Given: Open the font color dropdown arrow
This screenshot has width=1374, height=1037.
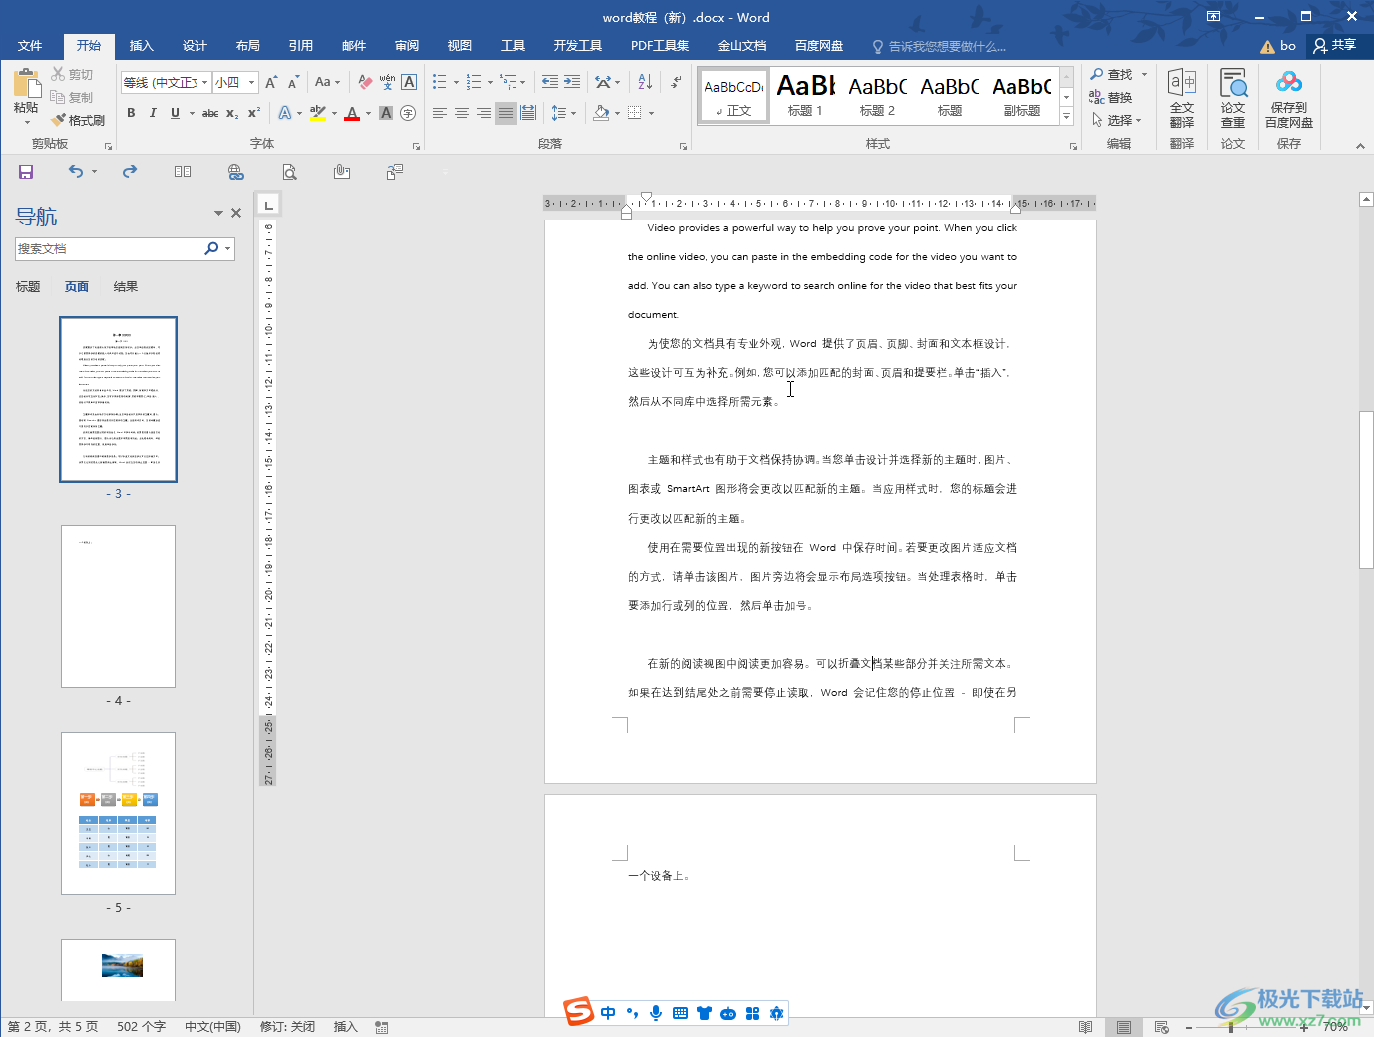Looking at the screenshot, I should 368,113.
